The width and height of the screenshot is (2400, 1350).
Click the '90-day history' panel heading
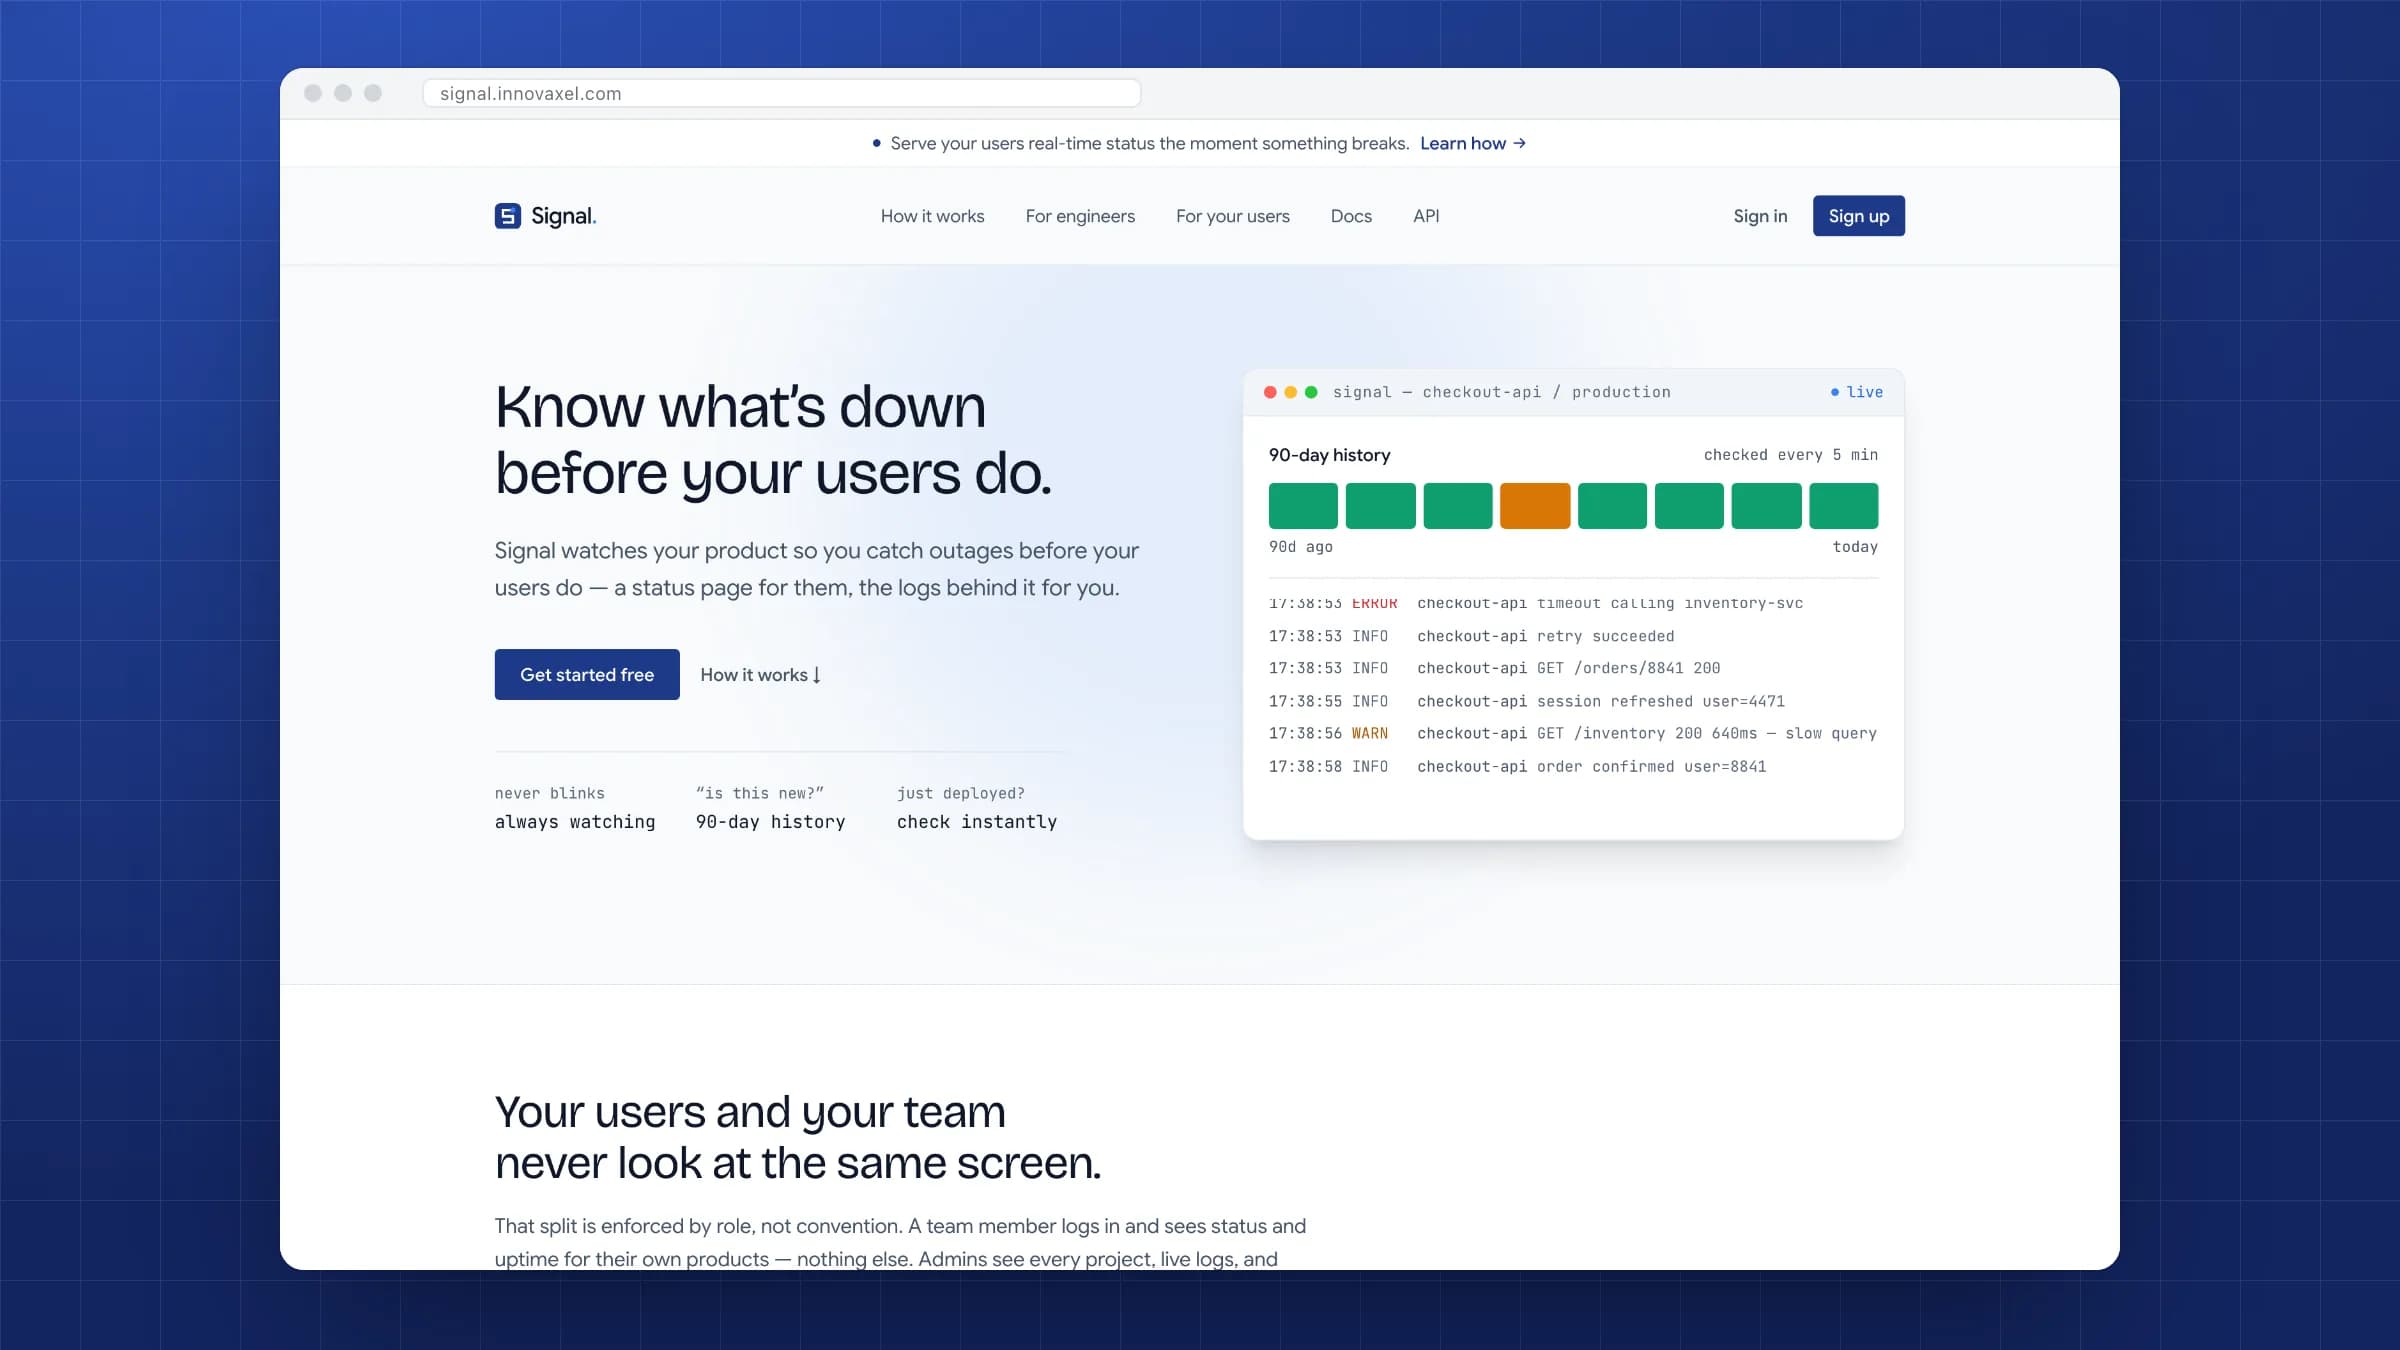pos(1329,455)
